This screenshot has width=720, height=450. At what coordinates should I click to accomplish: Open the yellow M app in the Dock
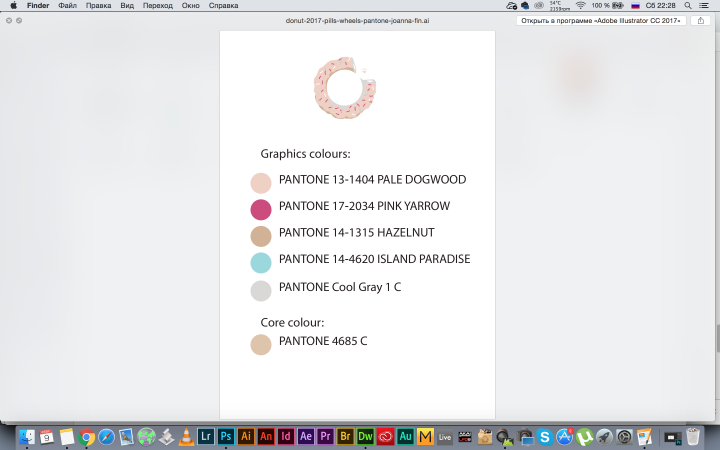[425, 436]
